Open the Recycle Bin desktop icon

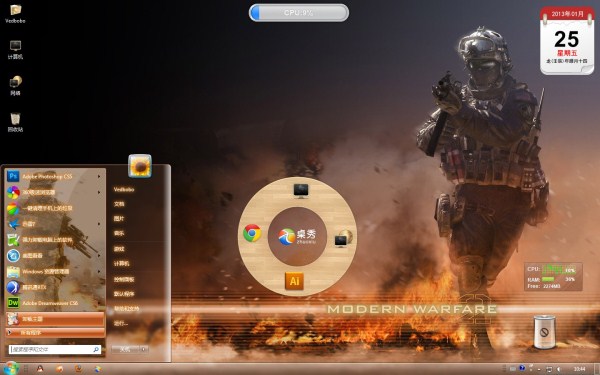[15, 122]
